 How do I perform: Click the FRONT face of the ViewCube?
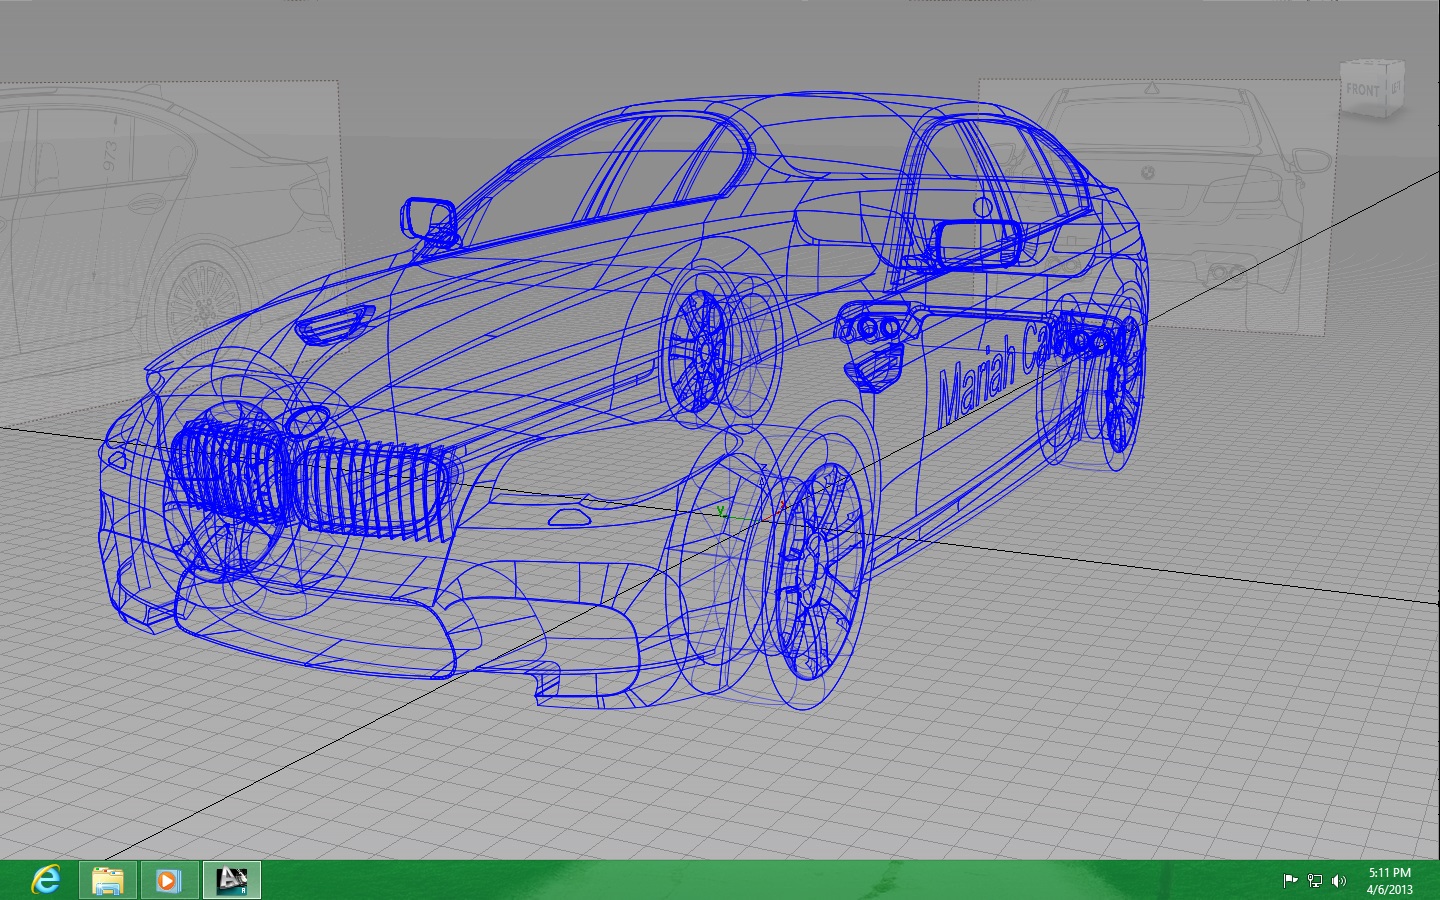click(1362, 88)
